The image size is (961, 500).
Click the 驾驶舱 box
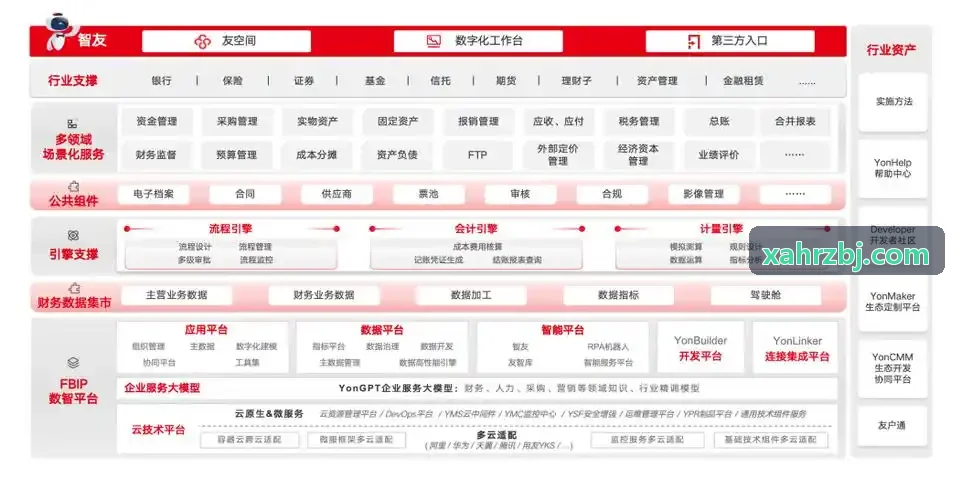coord(765,295)
